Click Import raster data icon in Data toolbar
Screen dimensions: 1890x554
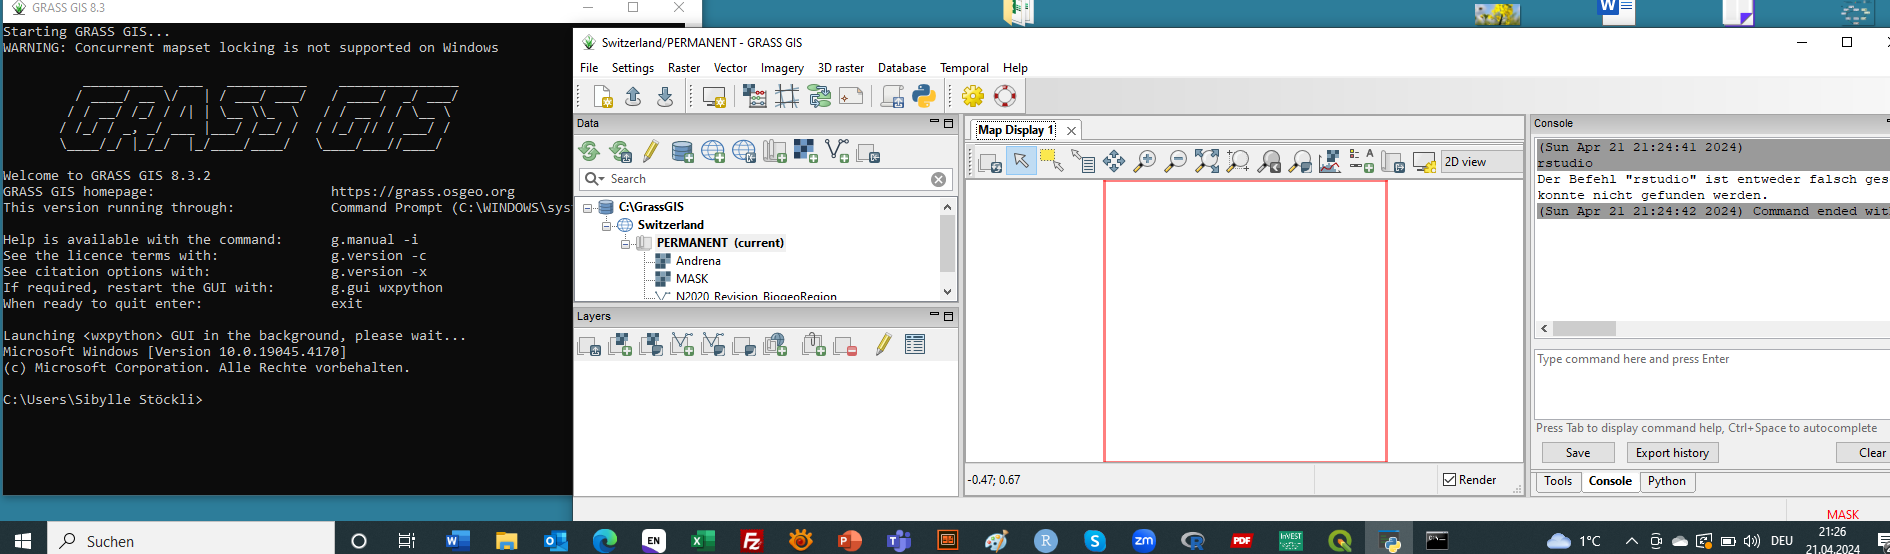[x=806, y=151]
